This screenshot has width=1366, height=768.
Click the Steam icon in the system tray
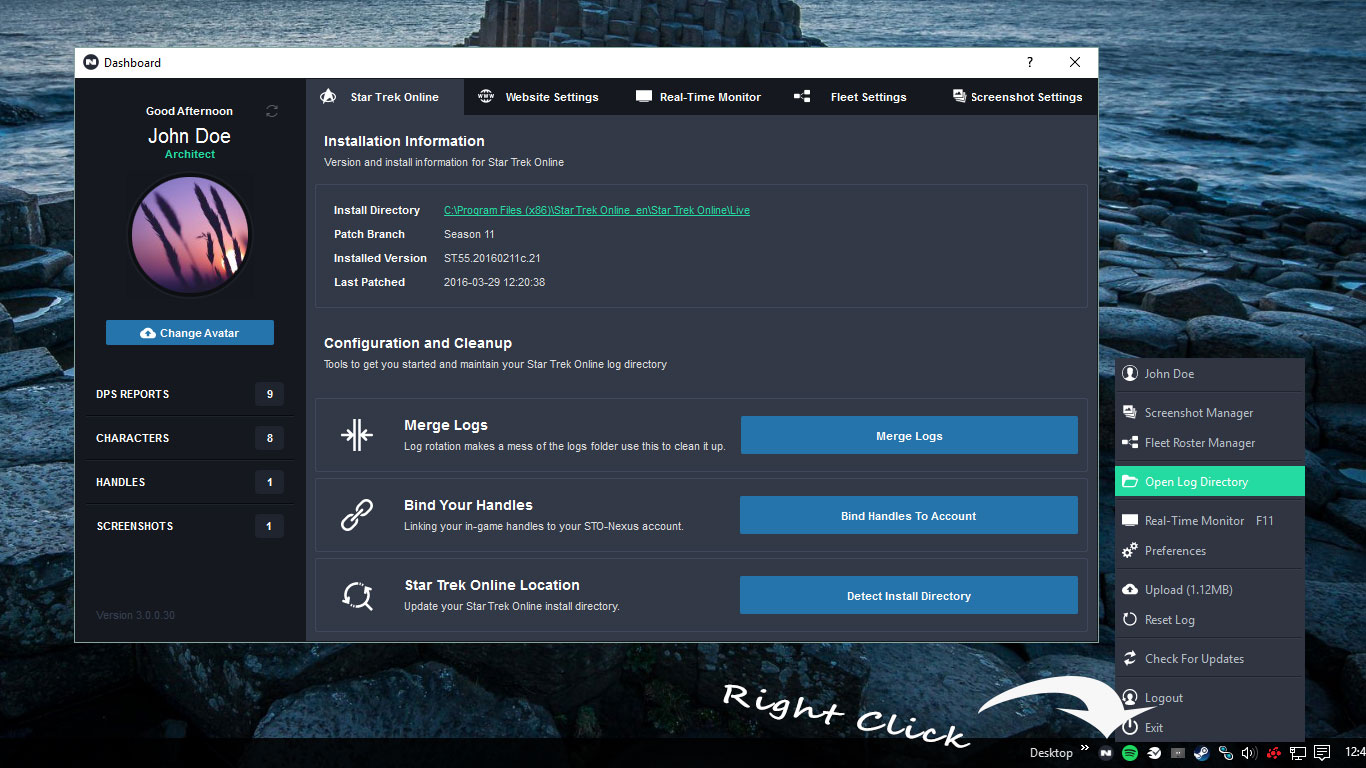point(1202,753)
